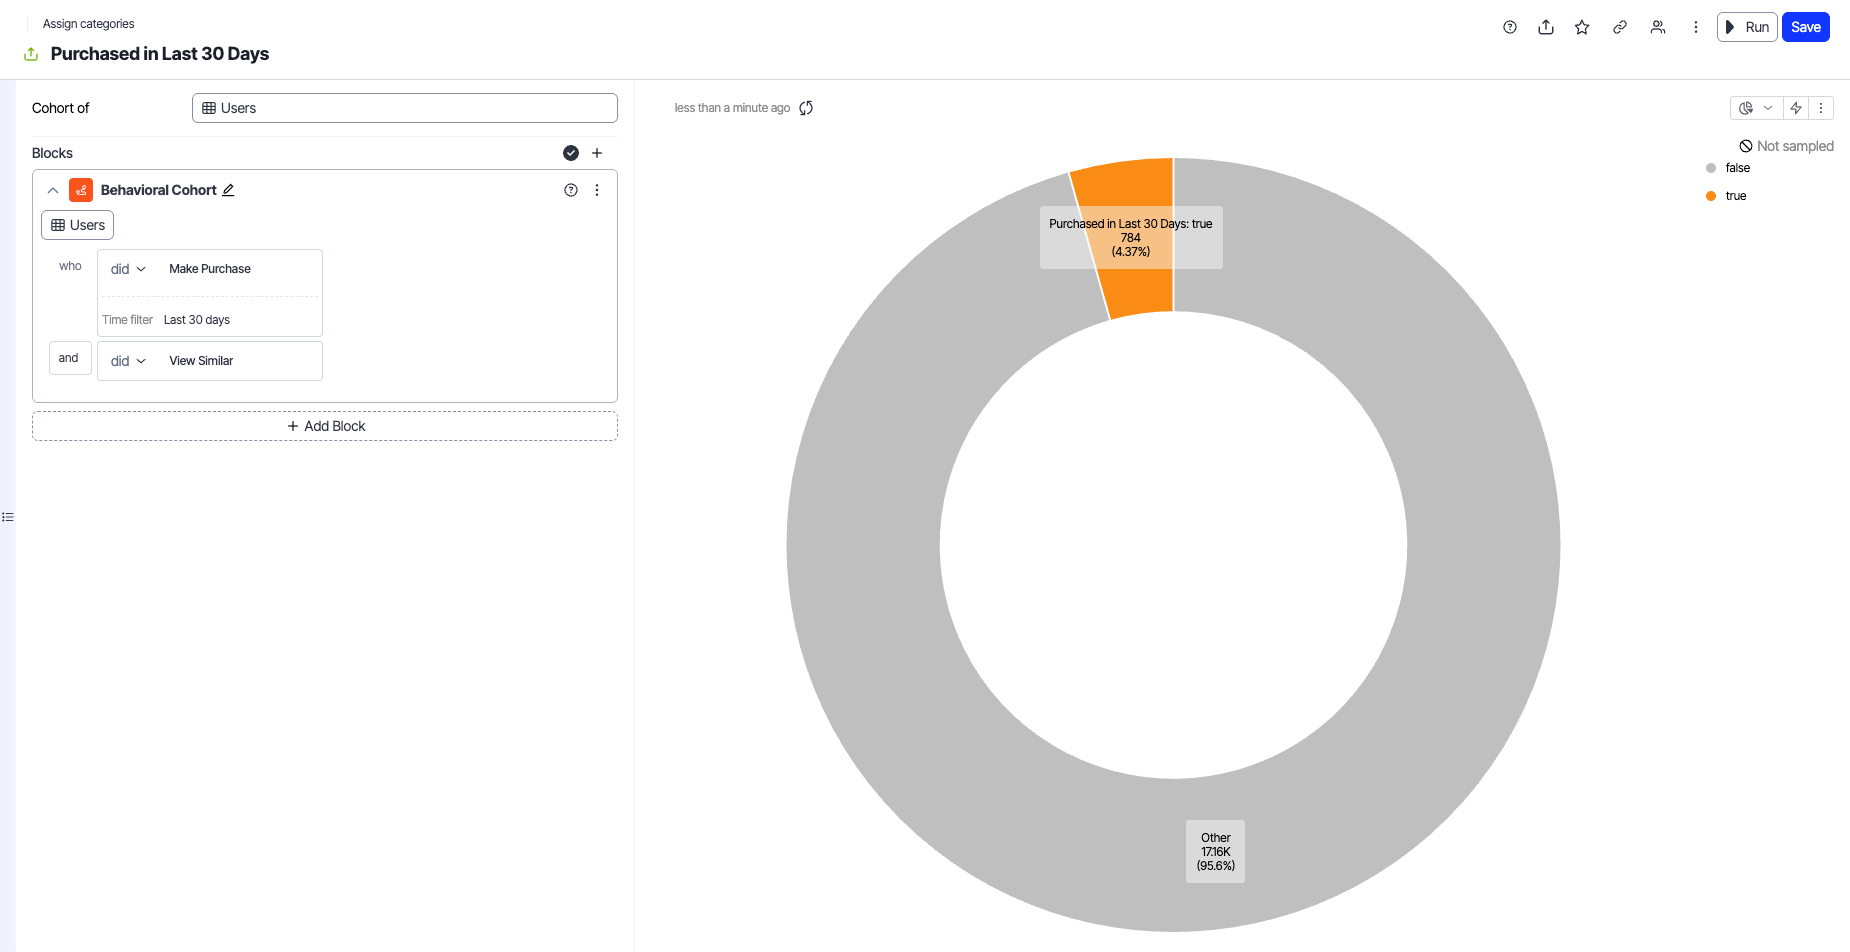
Task: Click the lightning bolt icon above chart
Action: coord(1796,108)
